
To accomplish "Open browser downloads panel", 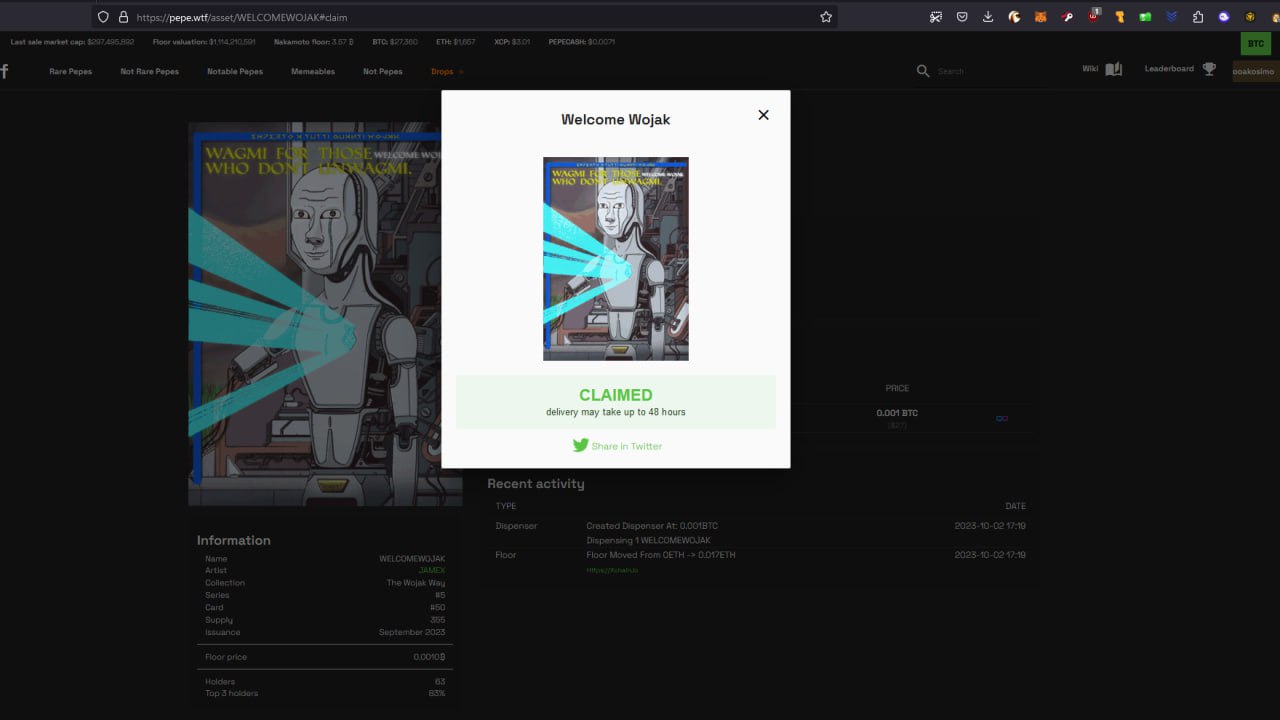I will coord(988,17).
